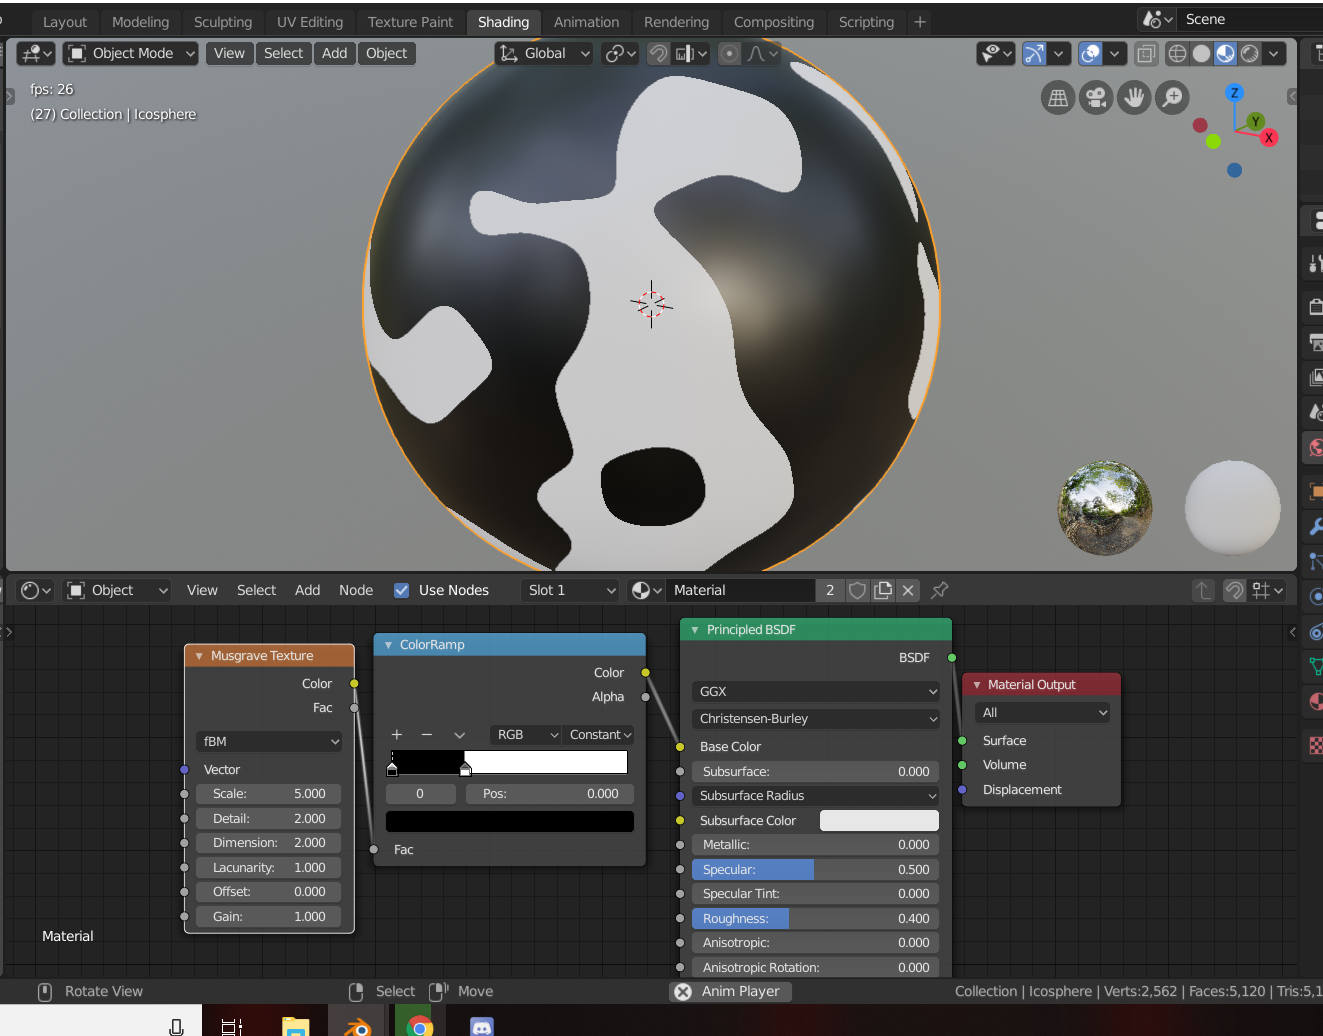
Task: Switch to solid viewport shading
Action: [x=1201, y=53]
